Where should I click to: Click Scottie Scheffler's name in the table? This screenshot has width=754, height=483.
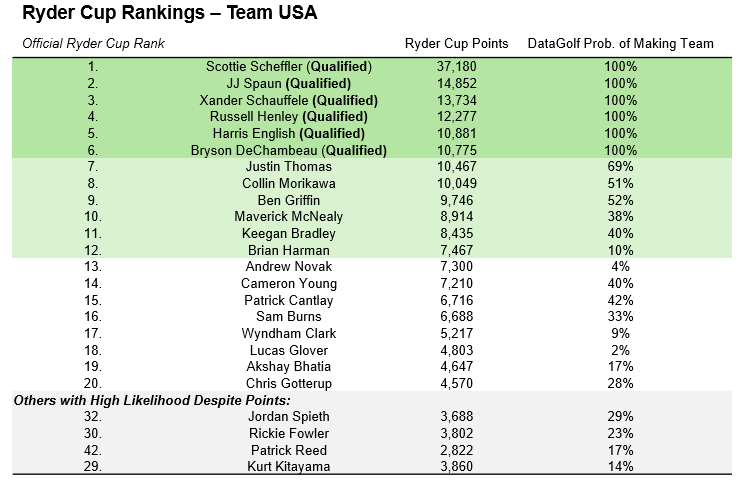[x=289, y=67]
